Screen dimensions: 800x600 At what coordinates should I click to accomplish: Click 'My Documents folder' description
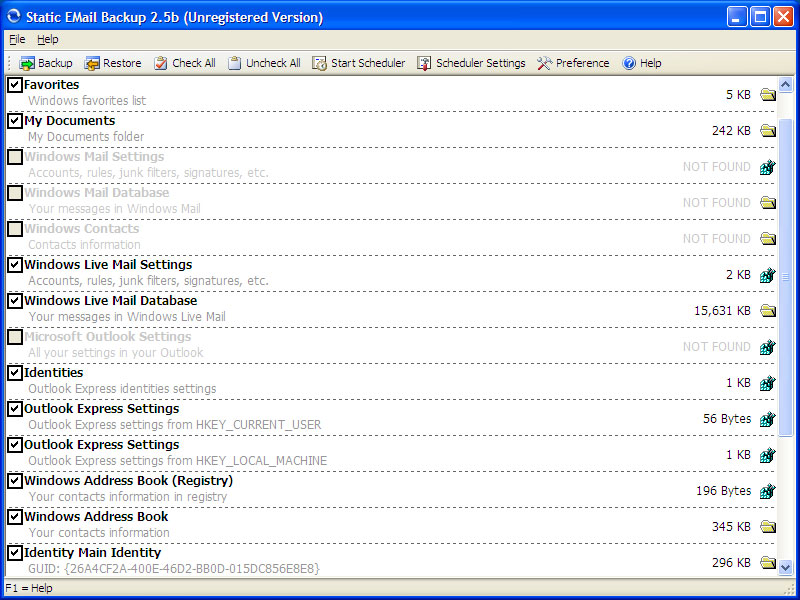86,137
